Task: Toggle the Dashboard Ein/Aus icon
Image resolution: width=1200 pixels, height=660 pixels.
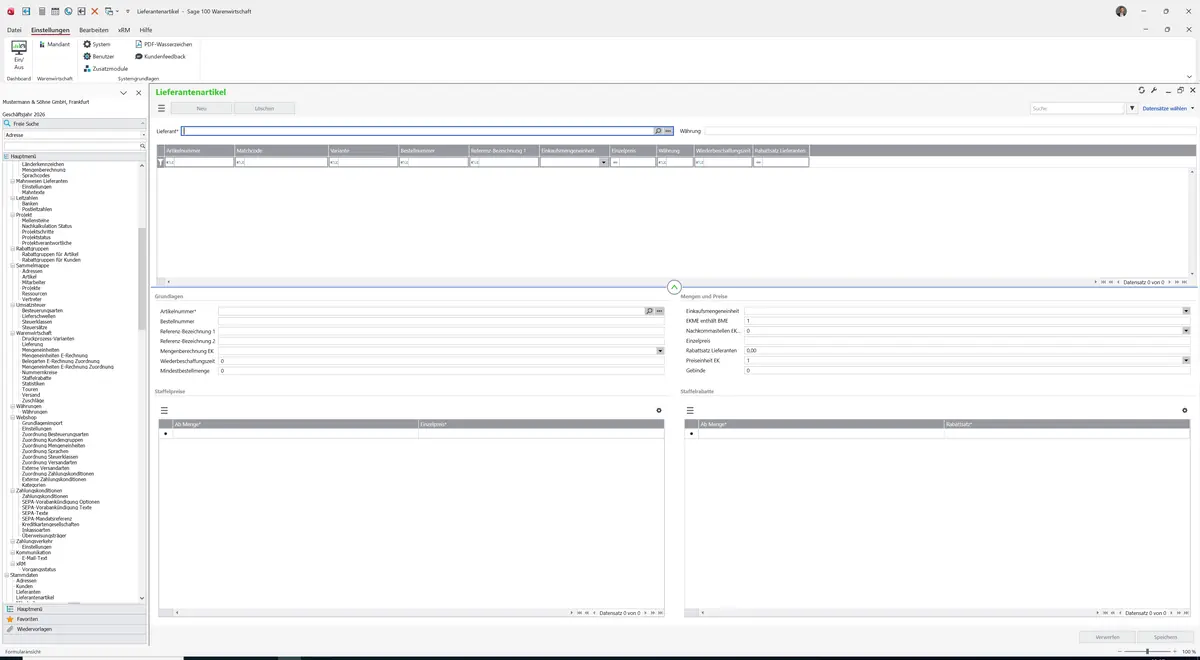Action: (19, 55)
